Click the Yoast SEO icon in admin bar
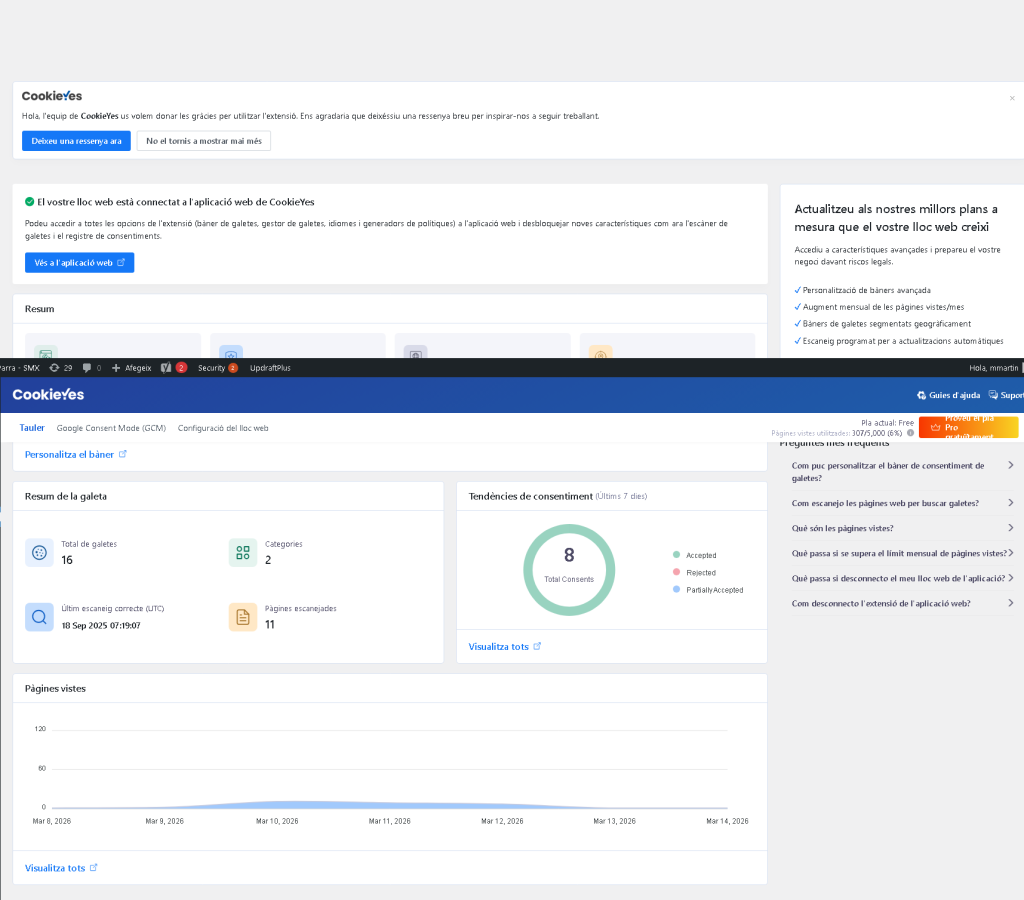This screenshot has width=1024, height=900. [166, 368]
